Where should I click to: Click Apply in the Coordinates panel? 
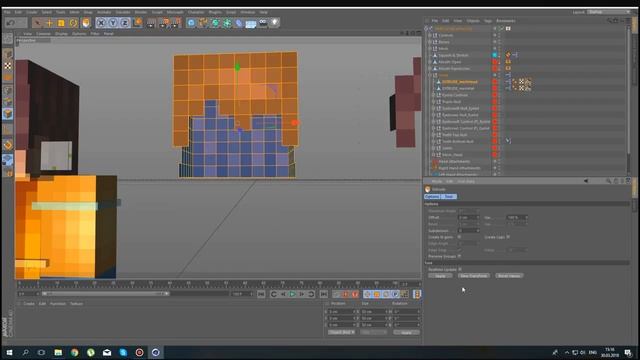[x=406, y=332]
